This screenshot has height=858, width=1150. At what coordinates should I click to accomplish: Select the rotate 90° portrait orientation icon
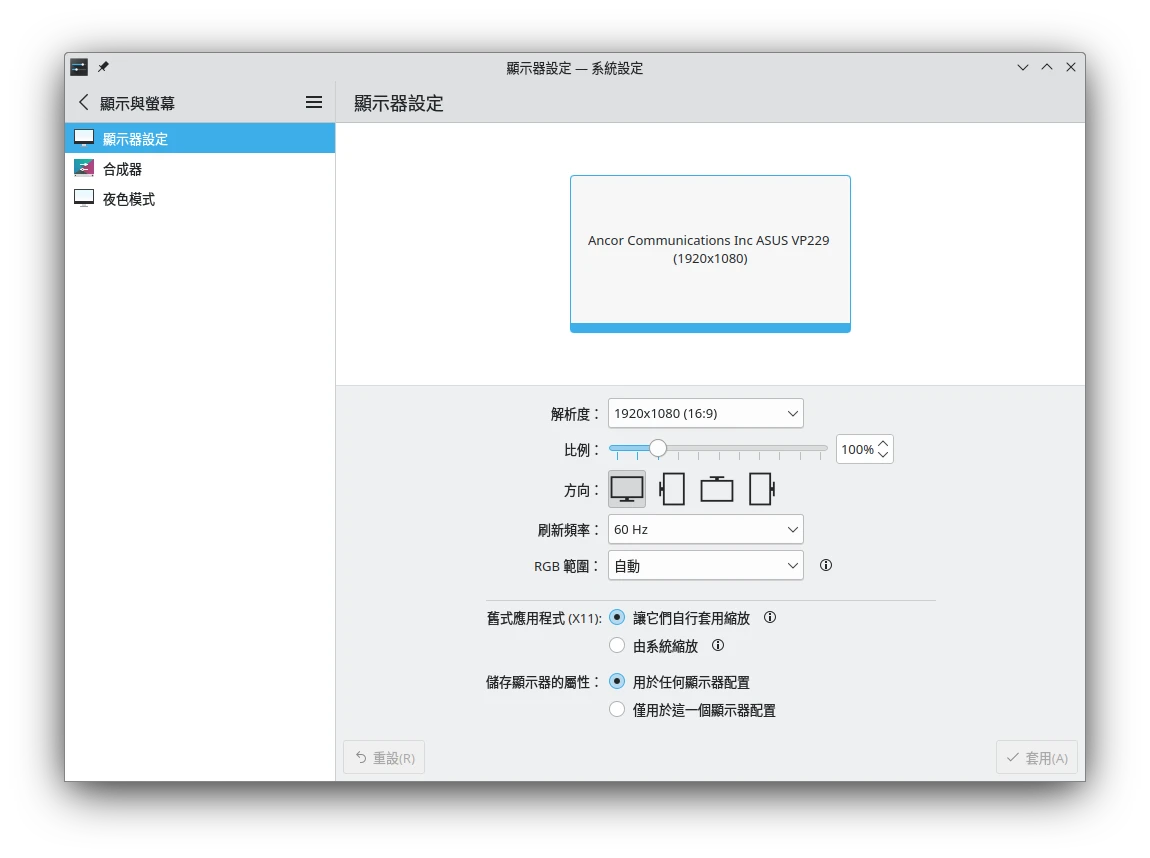672,489
